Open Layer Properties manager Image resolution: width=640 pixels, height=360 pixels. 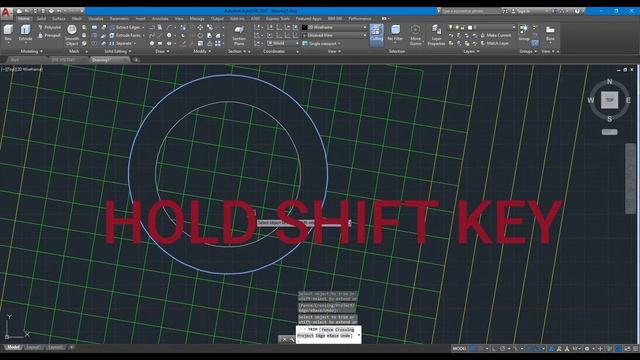point(436,35)
